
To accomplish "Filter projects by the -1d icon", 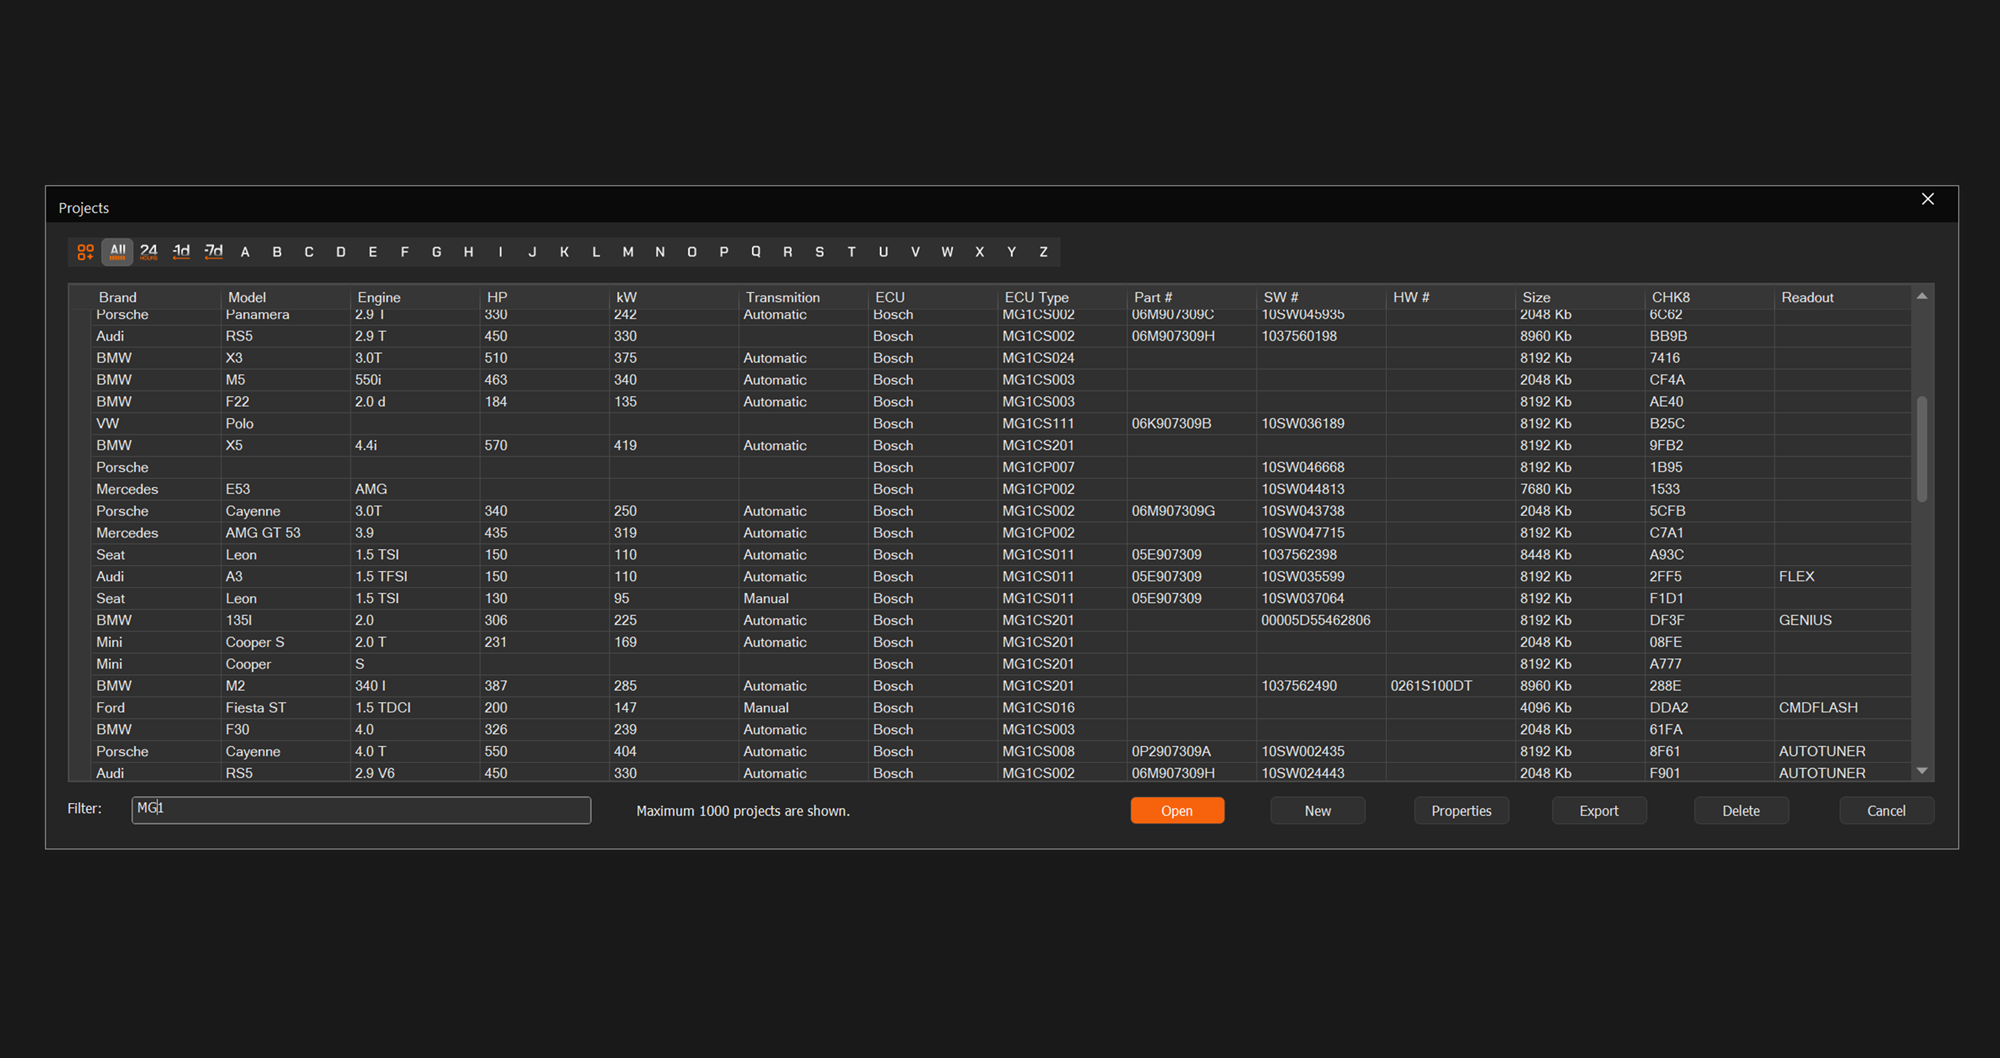I will 181,252.
